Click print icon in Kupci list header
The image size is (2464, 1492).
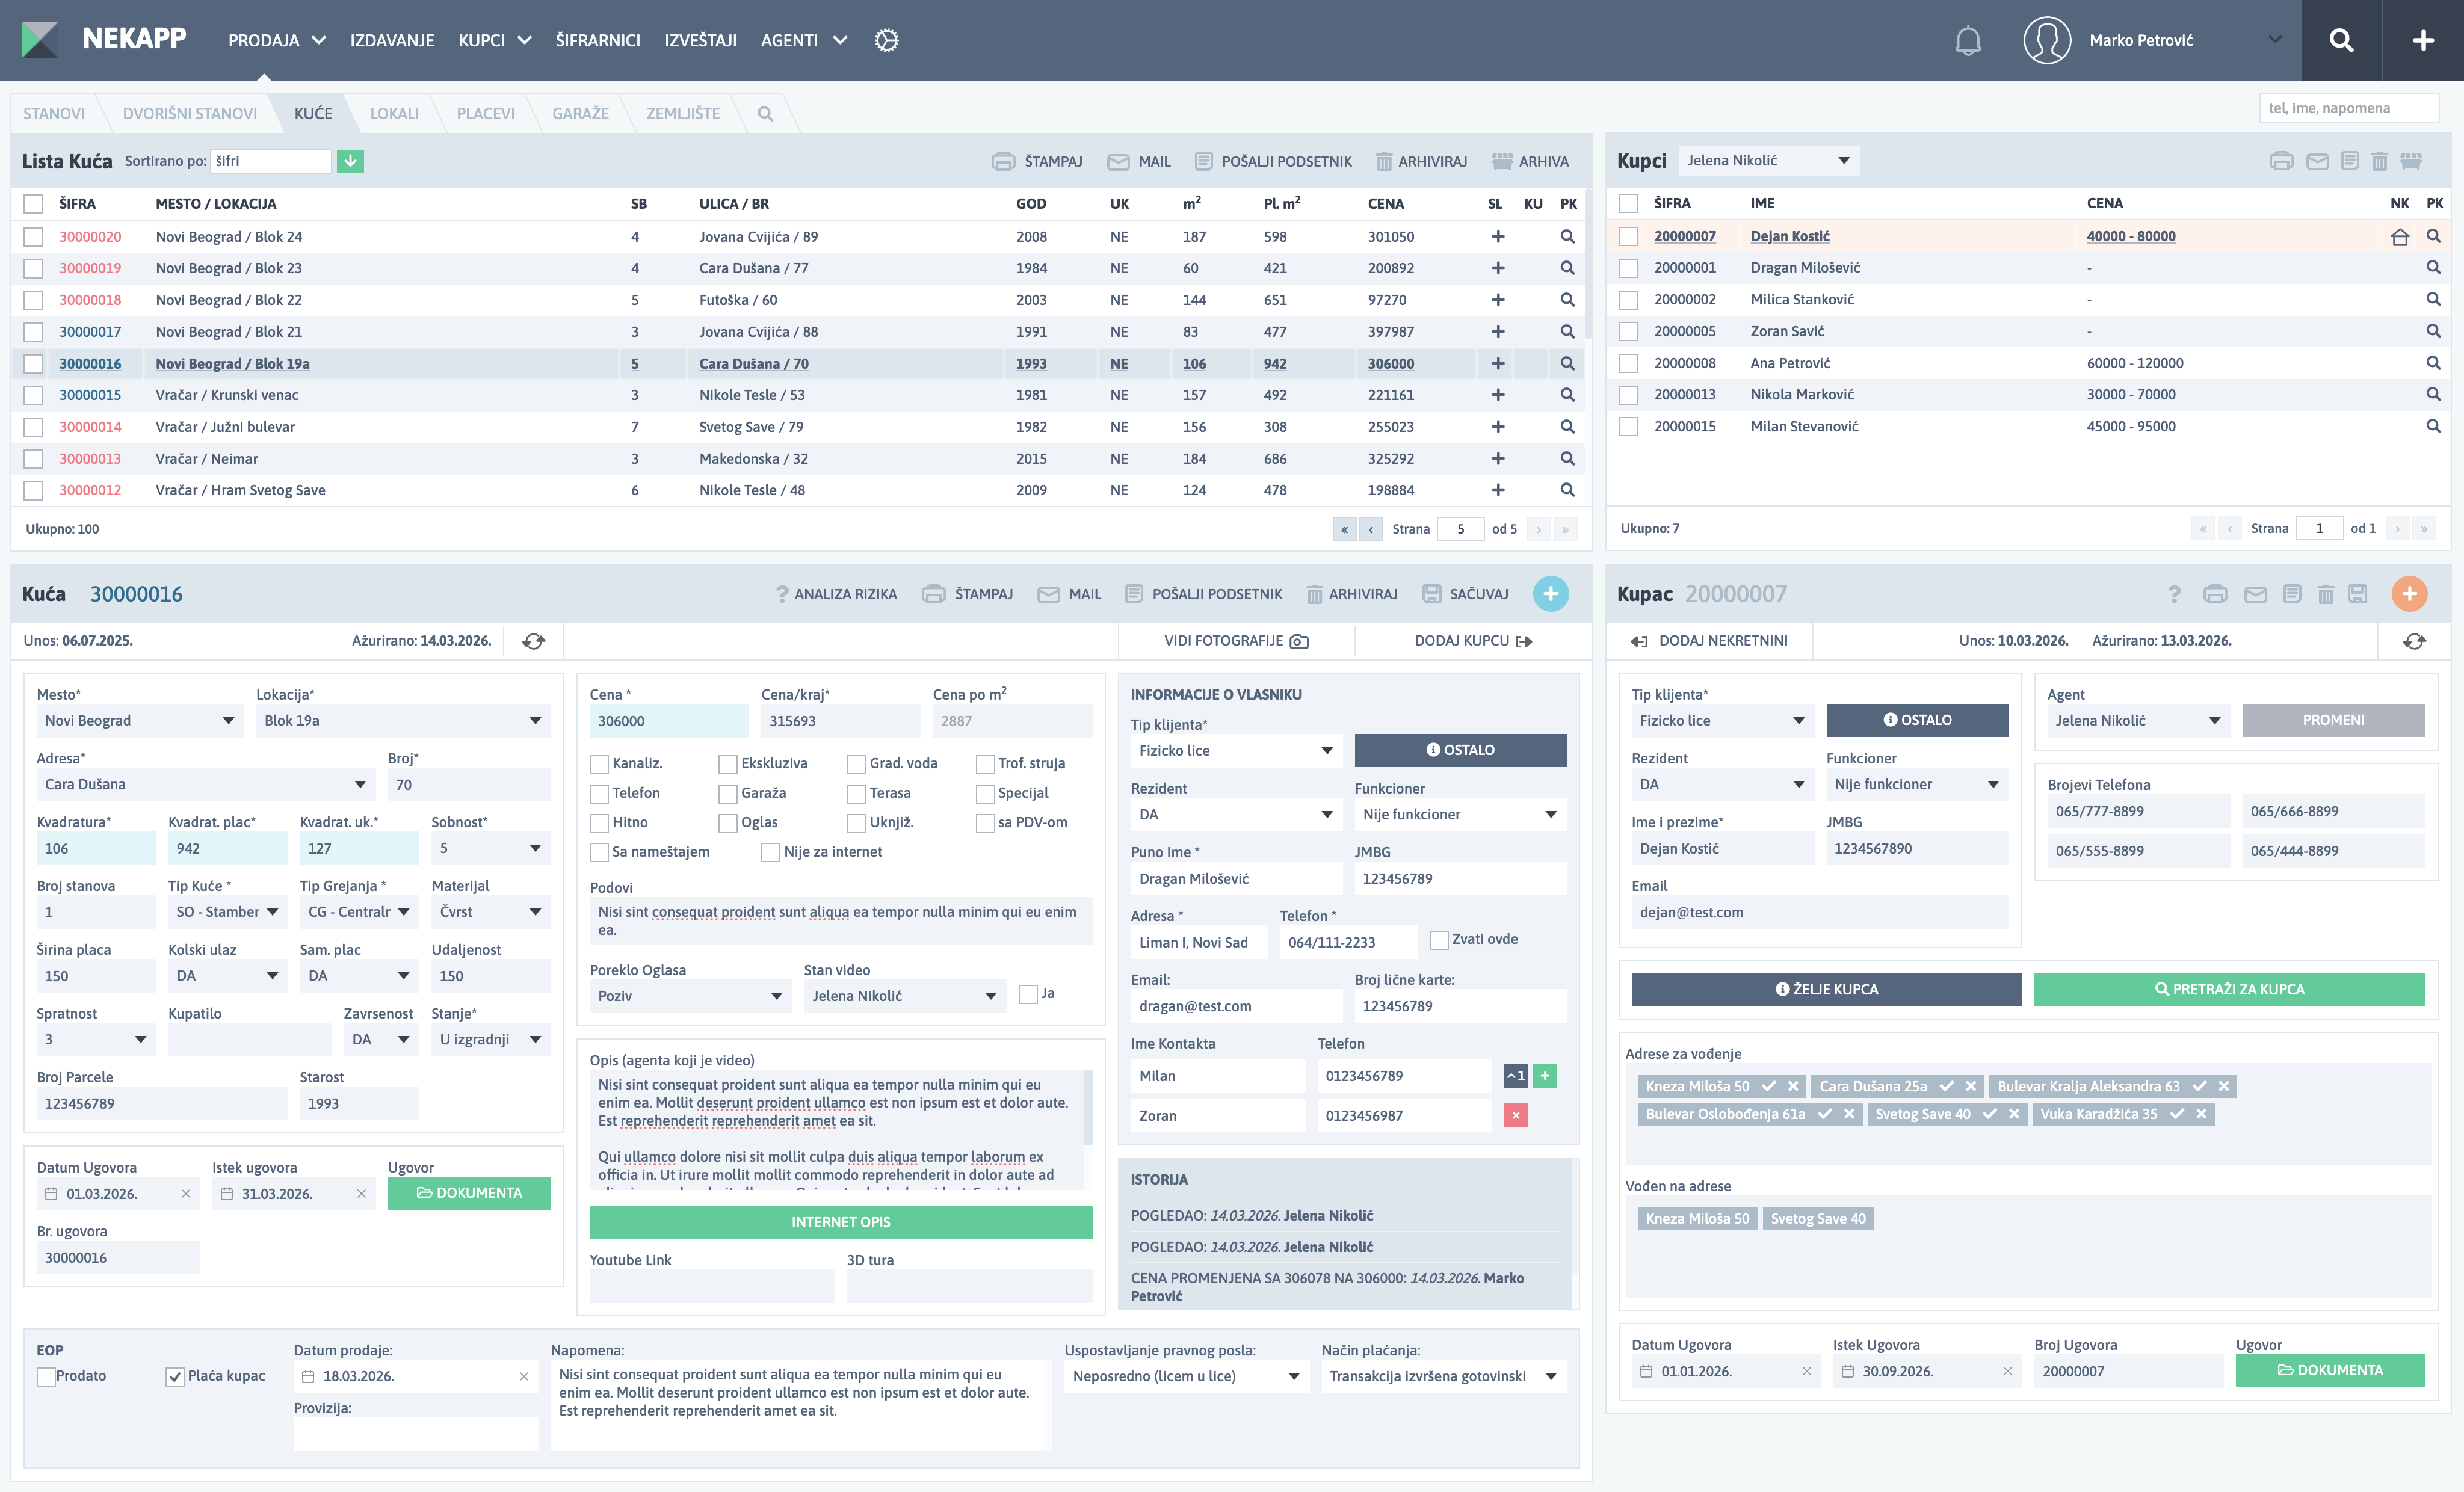point(2281,161)
